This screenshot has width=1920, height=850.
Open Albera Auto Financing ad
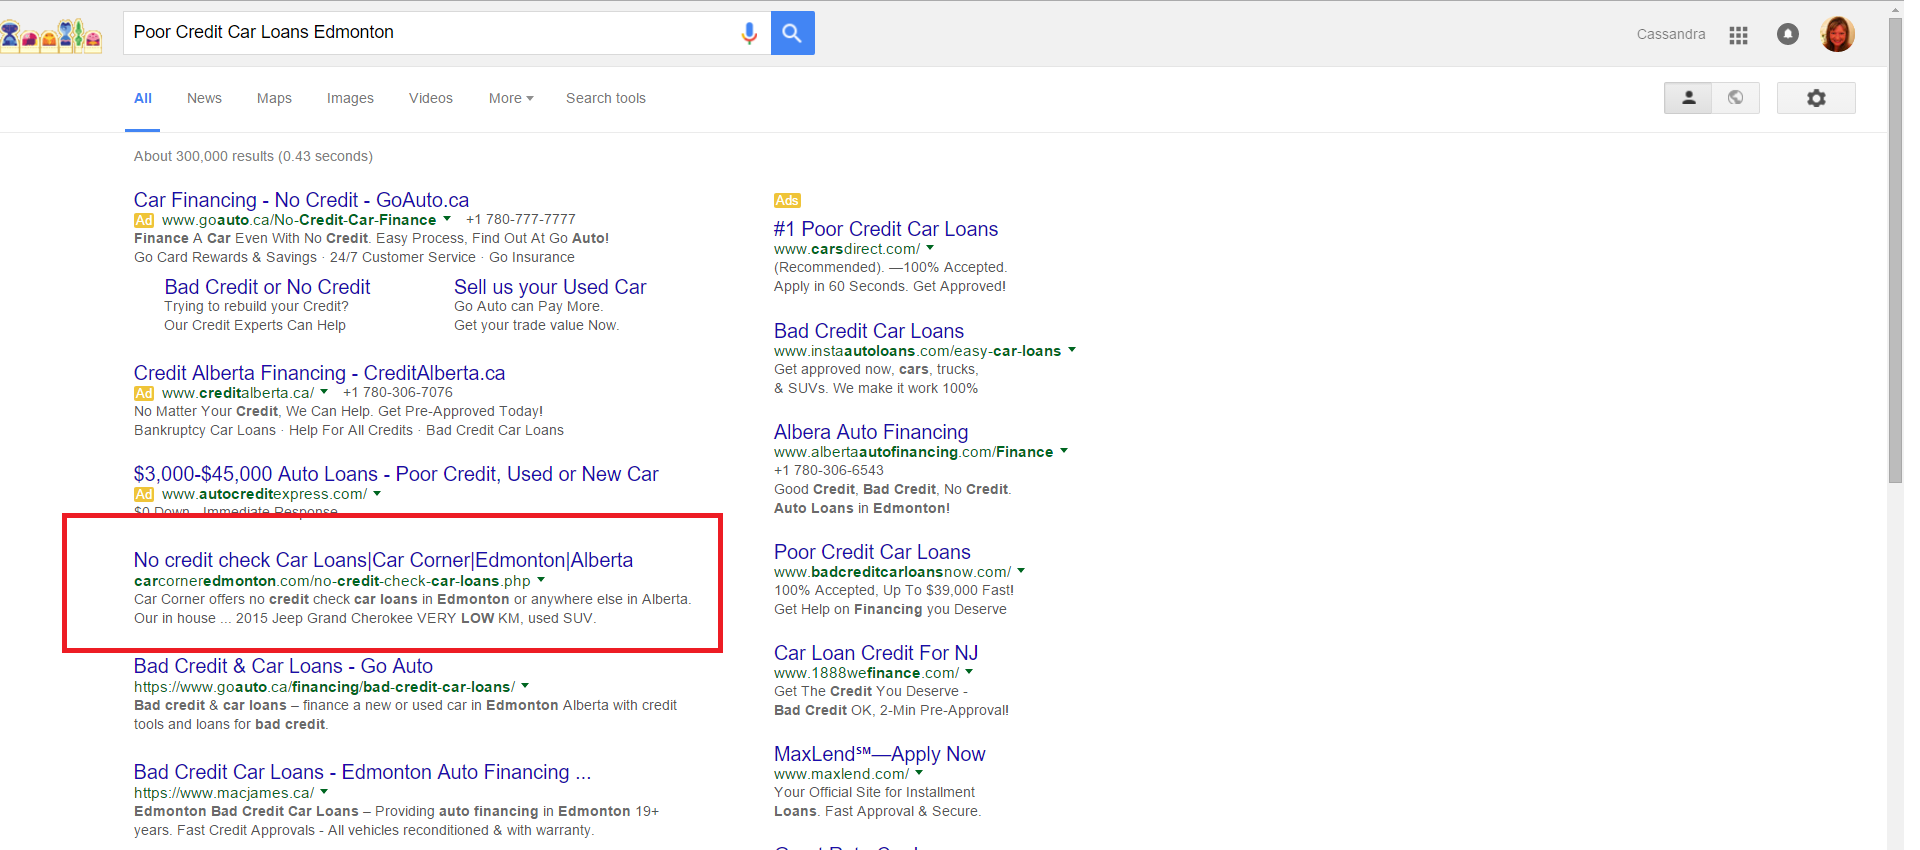pyautogui.click(x=871, y=432)
